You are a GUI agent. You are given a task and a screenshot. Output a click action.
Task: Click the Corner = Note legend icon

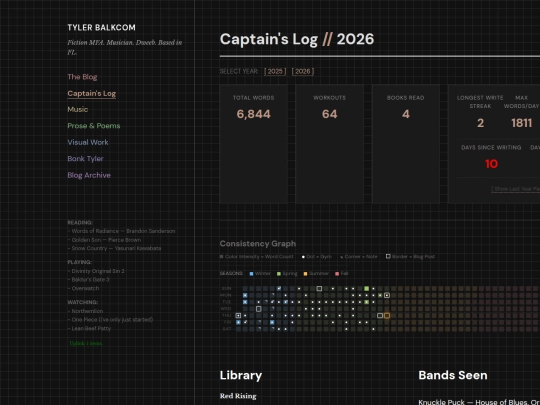tap(342, 257)
